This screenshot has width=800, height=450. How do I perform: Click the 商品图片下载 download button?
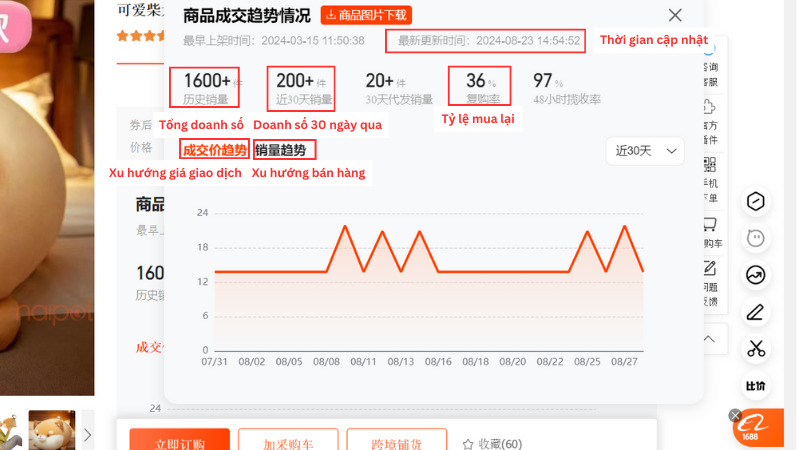(x=366, y=15)
